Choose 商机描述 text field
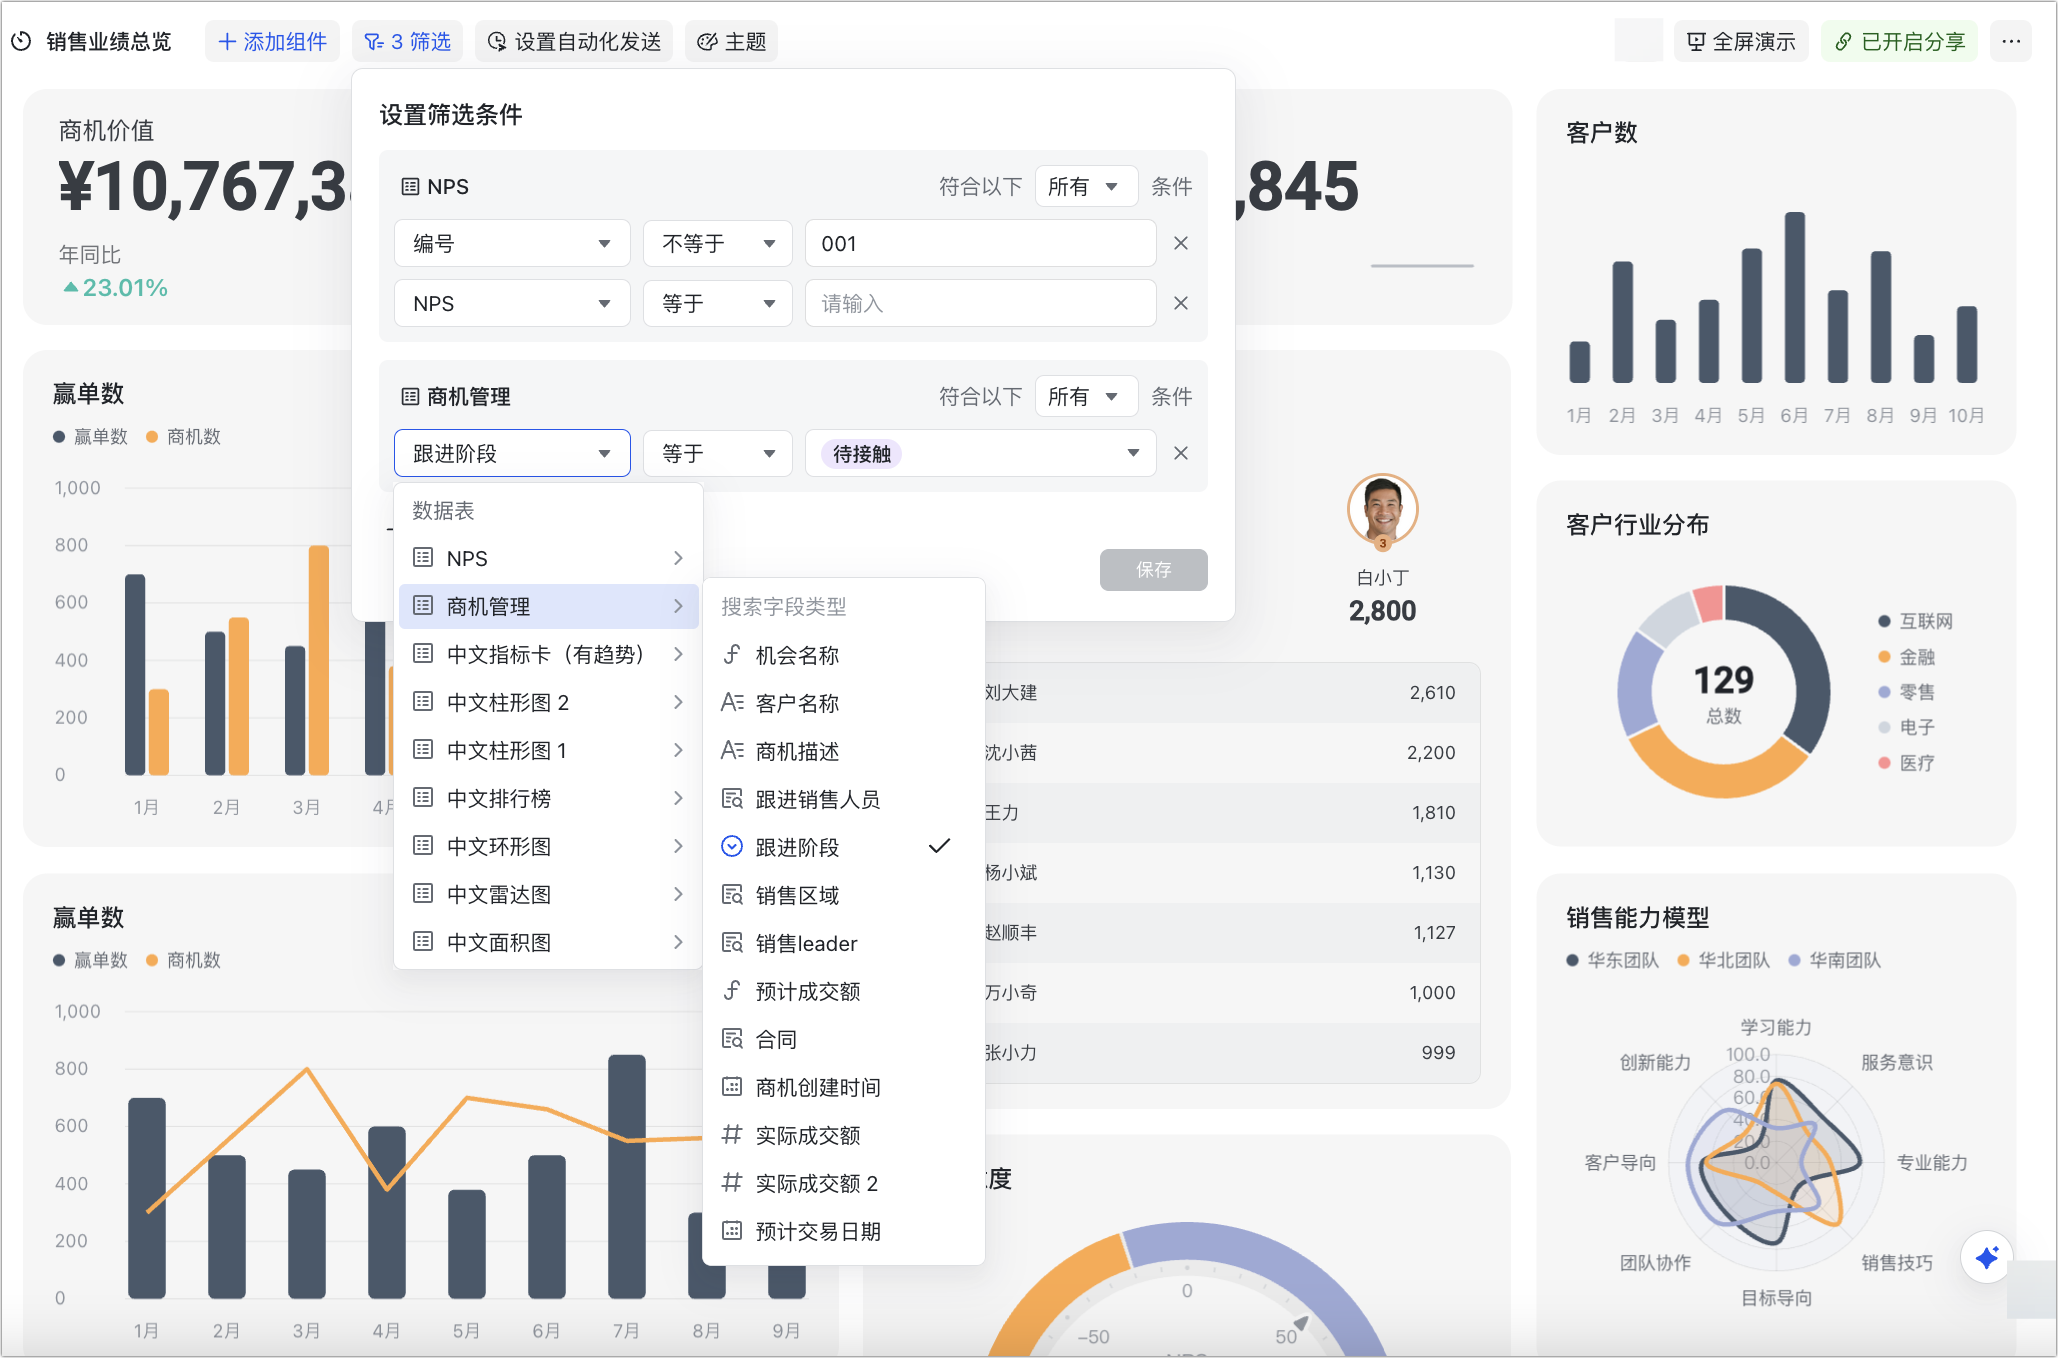Screen dimensions: 2058x1358 [843, 751]
